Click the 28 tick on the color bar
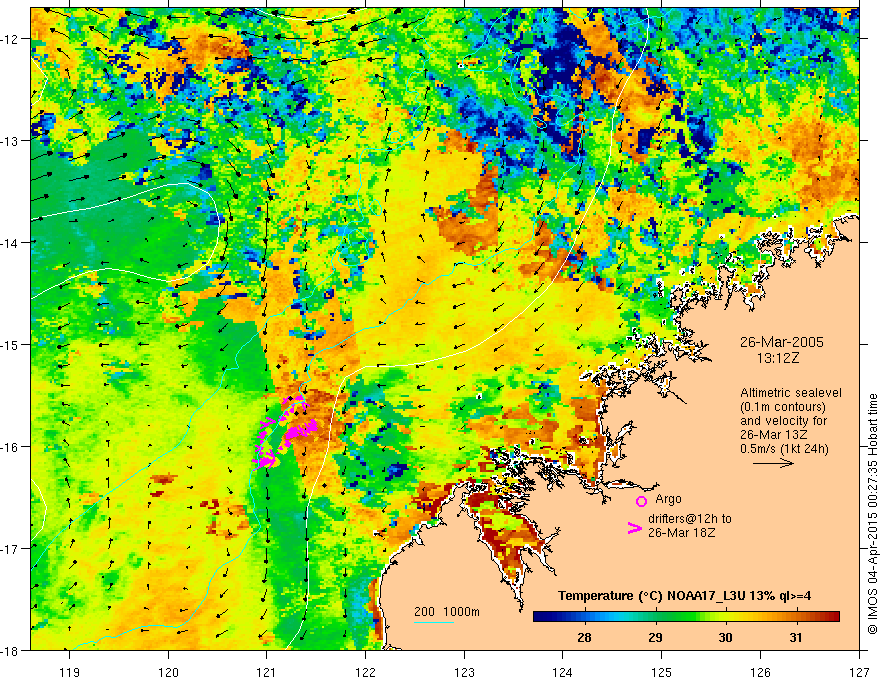880x680 pixels. point(584,637)
